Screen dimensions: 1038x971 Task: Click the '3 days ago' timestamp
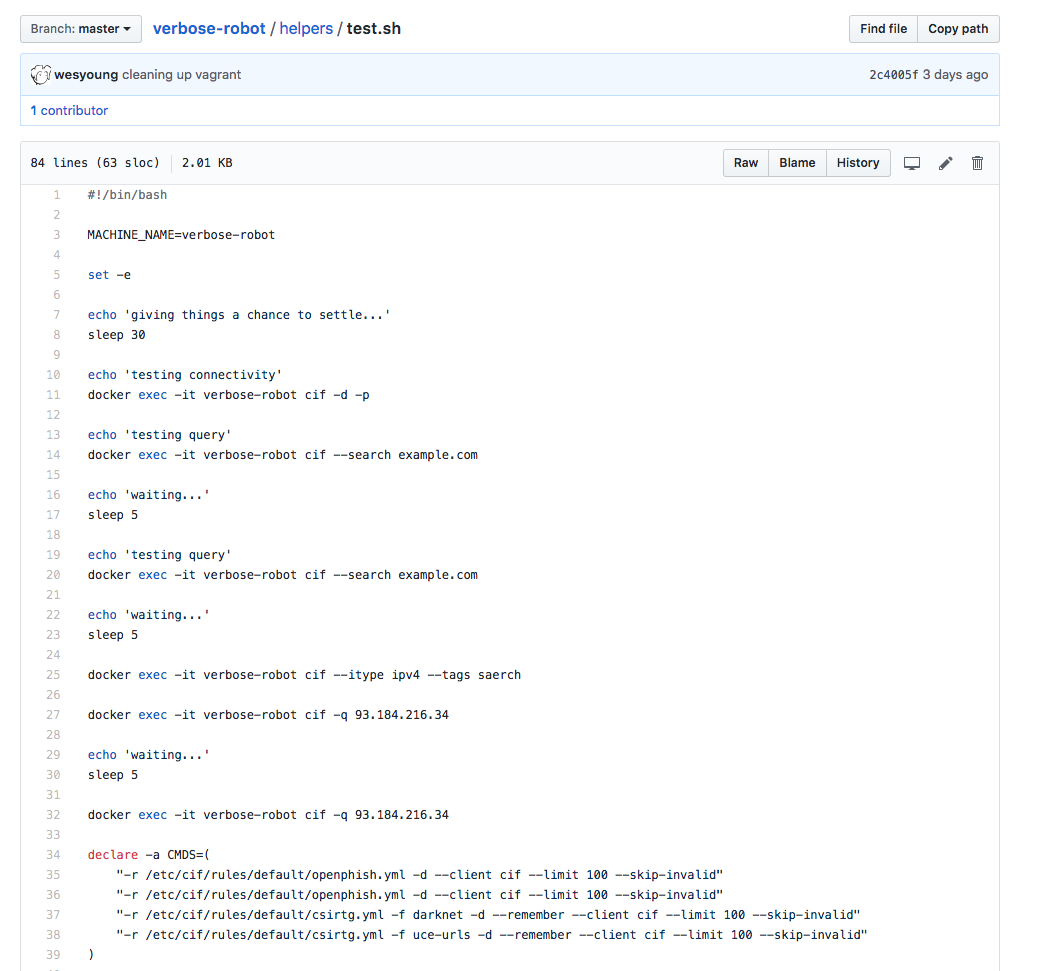[955, 75]
